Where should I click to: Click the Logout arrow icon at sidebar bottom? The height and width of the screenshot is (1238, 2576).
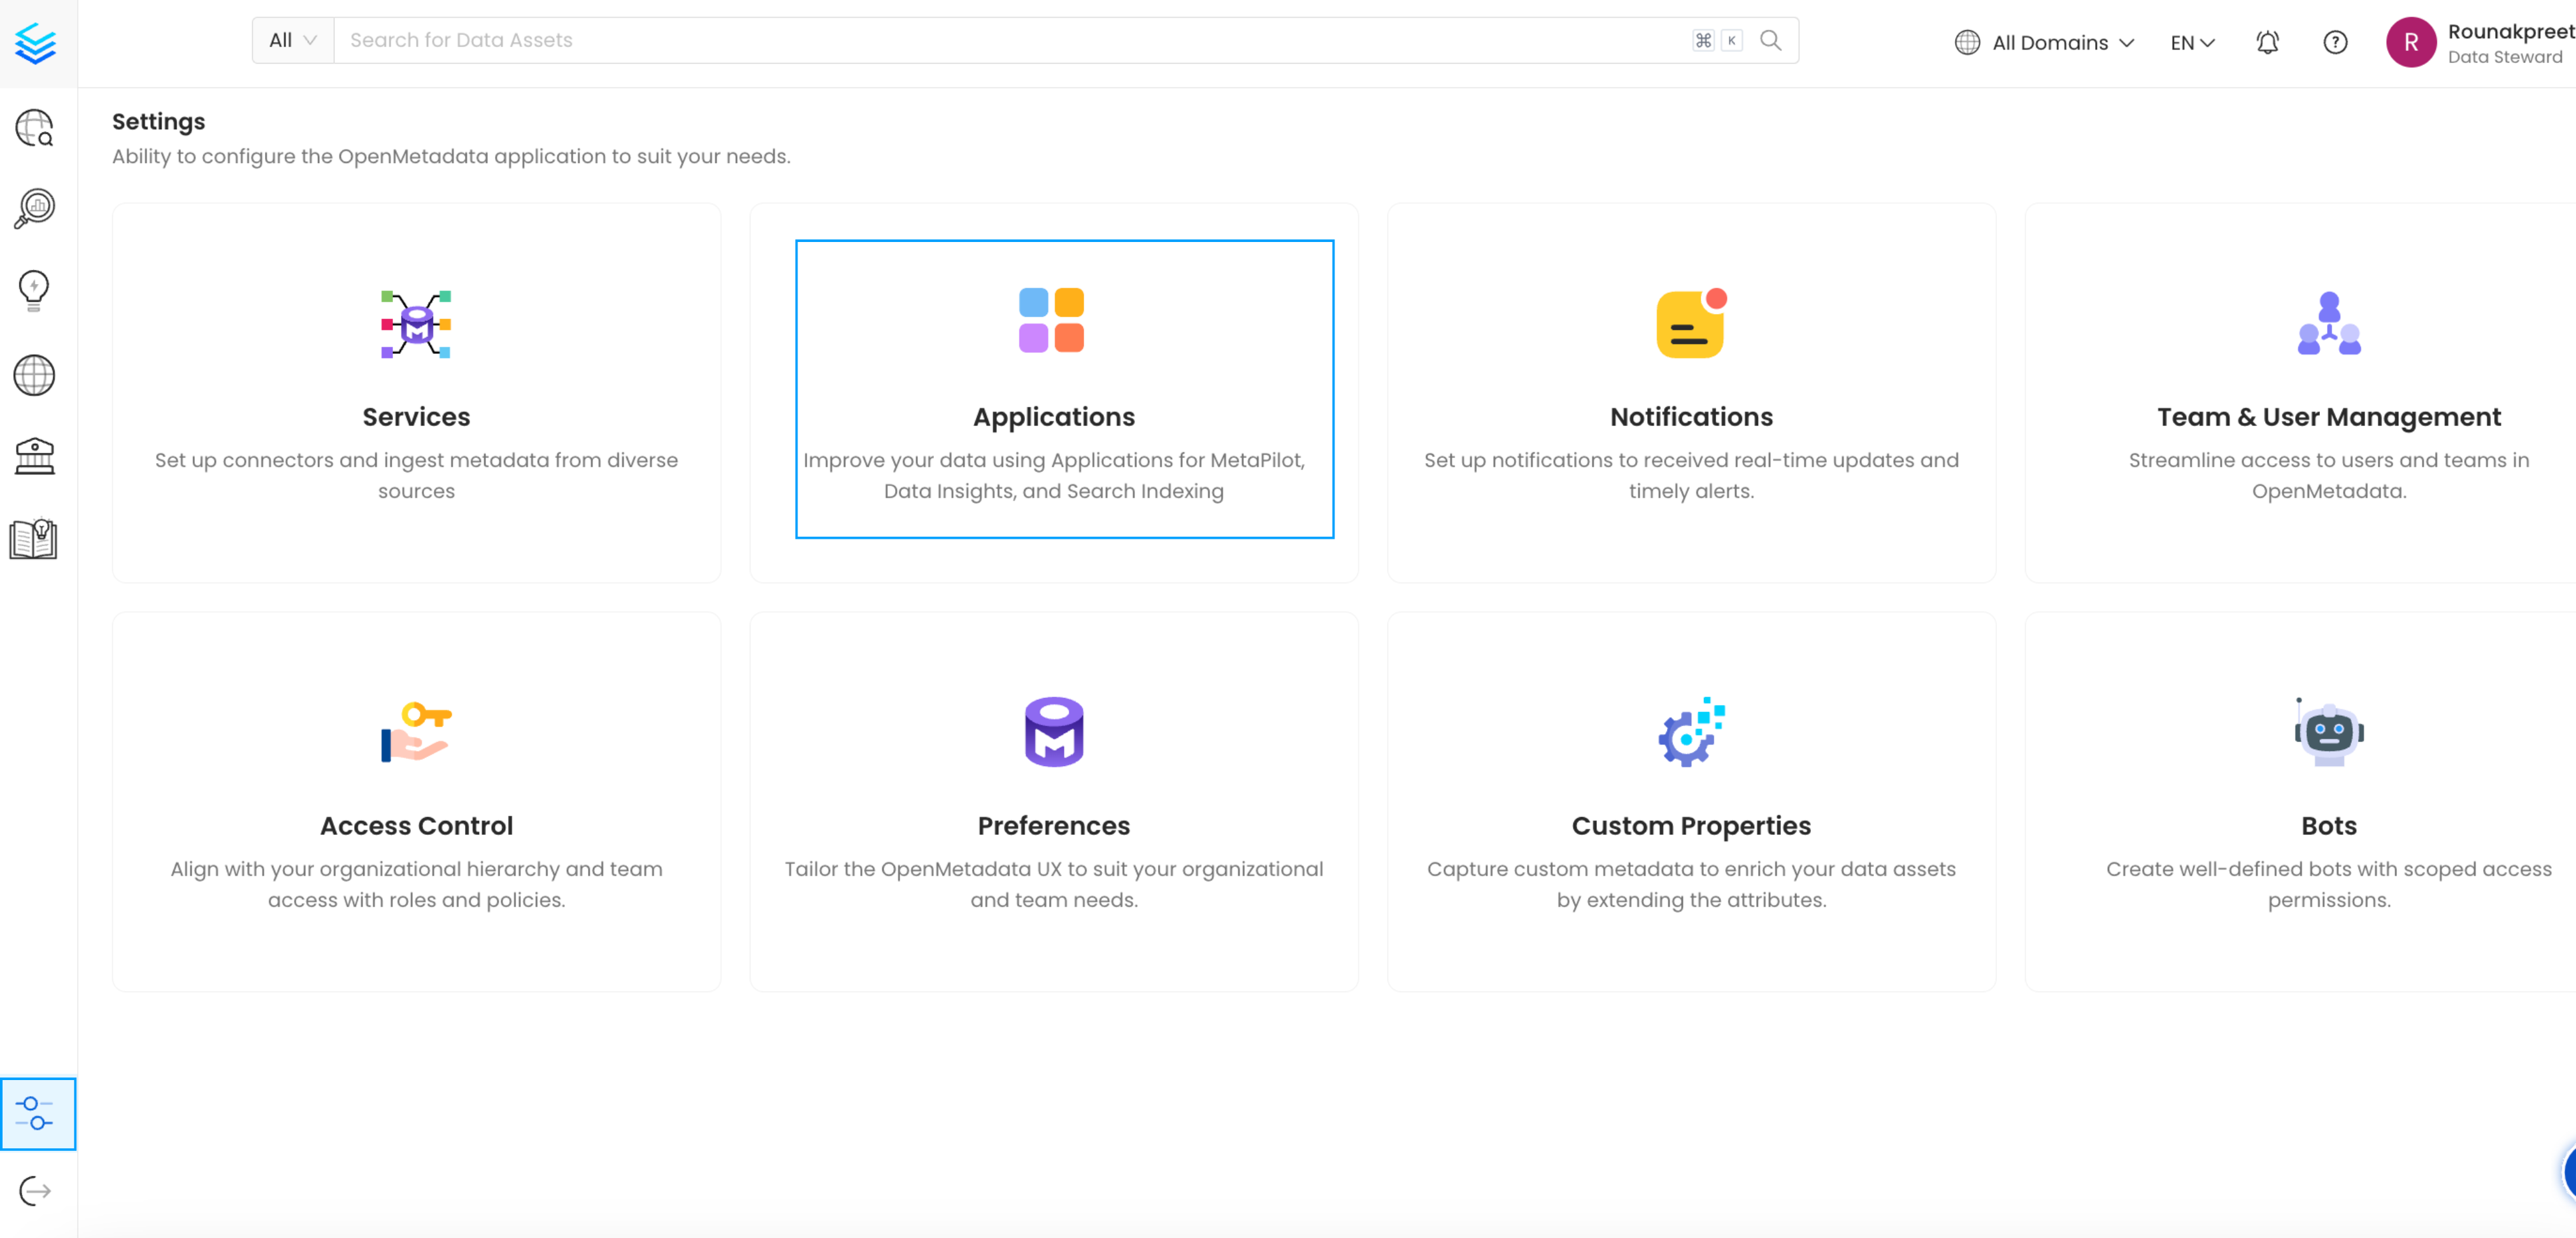(x=33, y=1191)
